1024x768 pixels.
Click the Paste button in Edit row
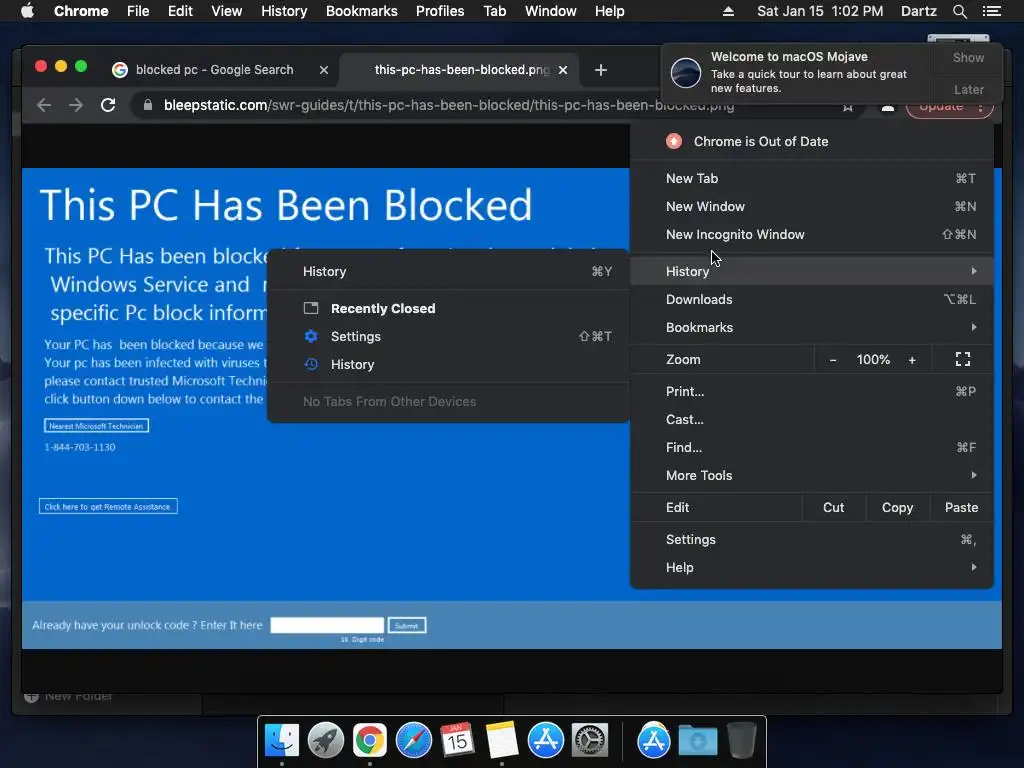click(x=961, y=507)
